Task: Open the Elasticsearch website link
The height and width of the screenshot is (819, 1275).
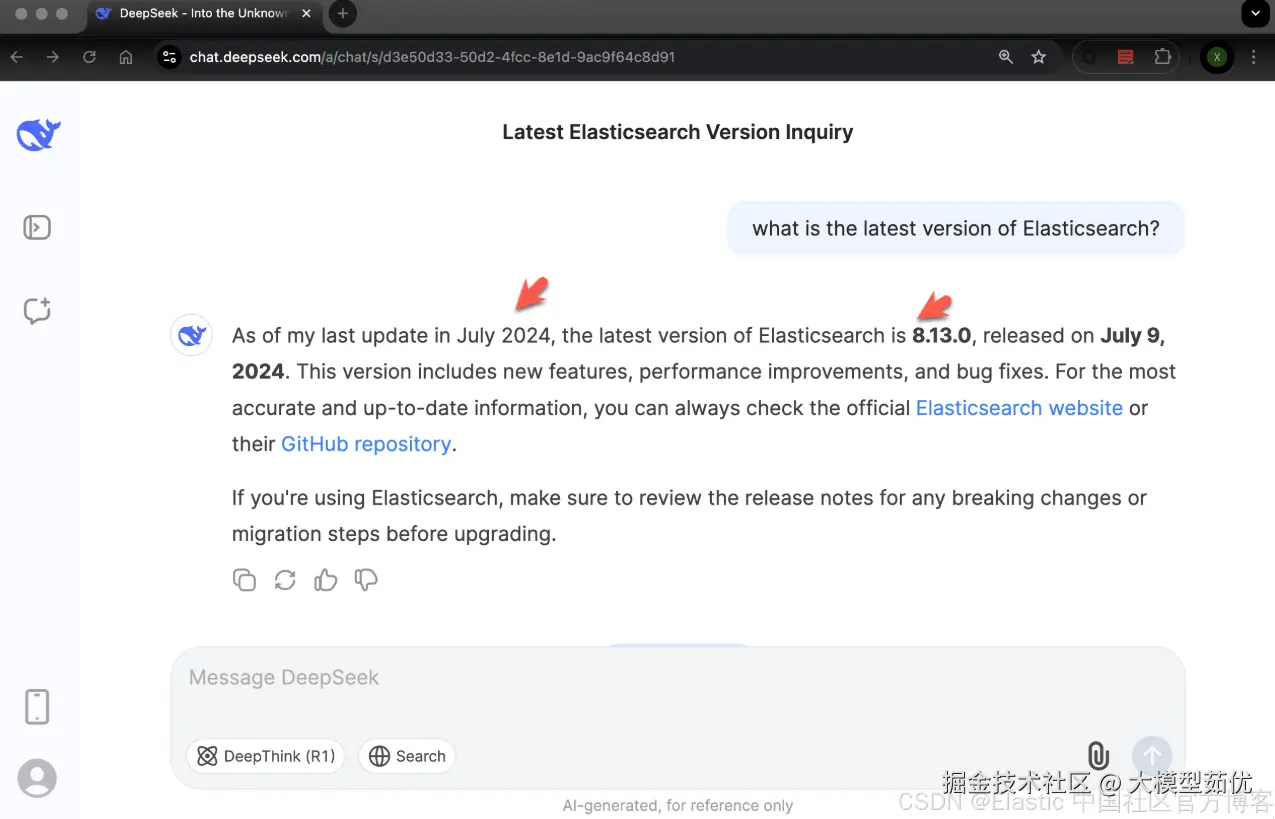Action: 1019,408
